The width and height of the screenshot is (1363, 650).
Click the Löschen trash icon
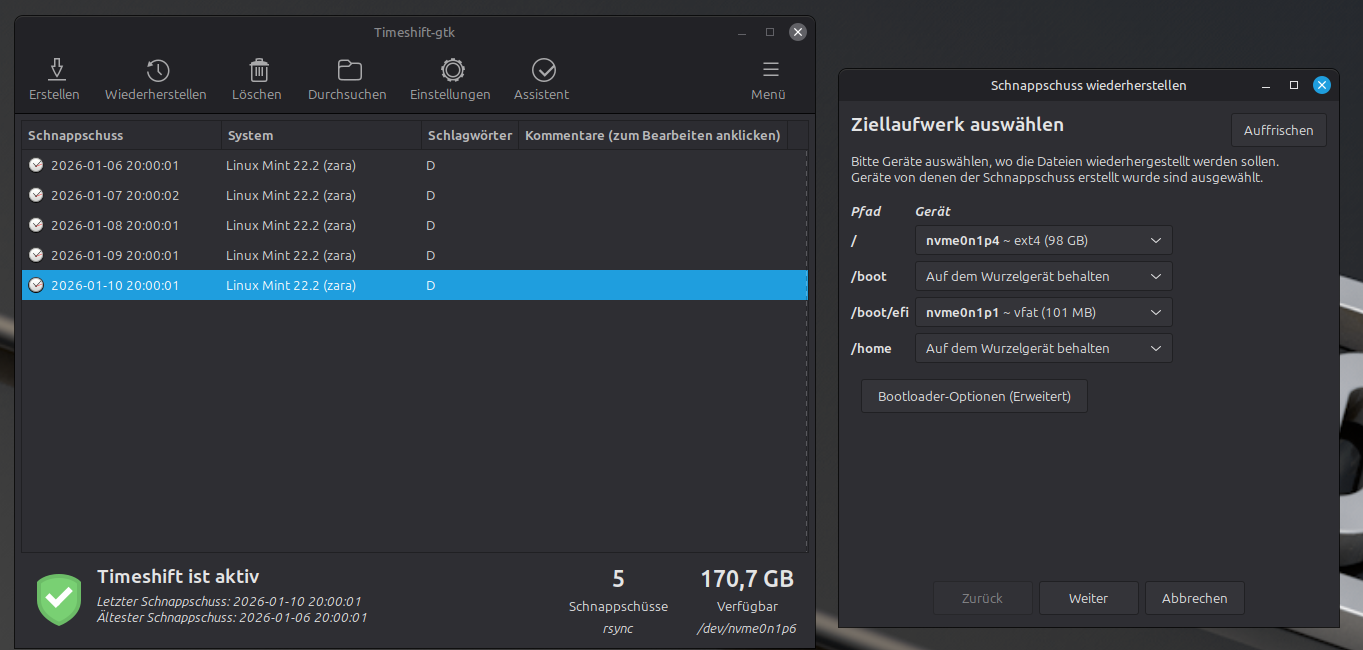258,70
